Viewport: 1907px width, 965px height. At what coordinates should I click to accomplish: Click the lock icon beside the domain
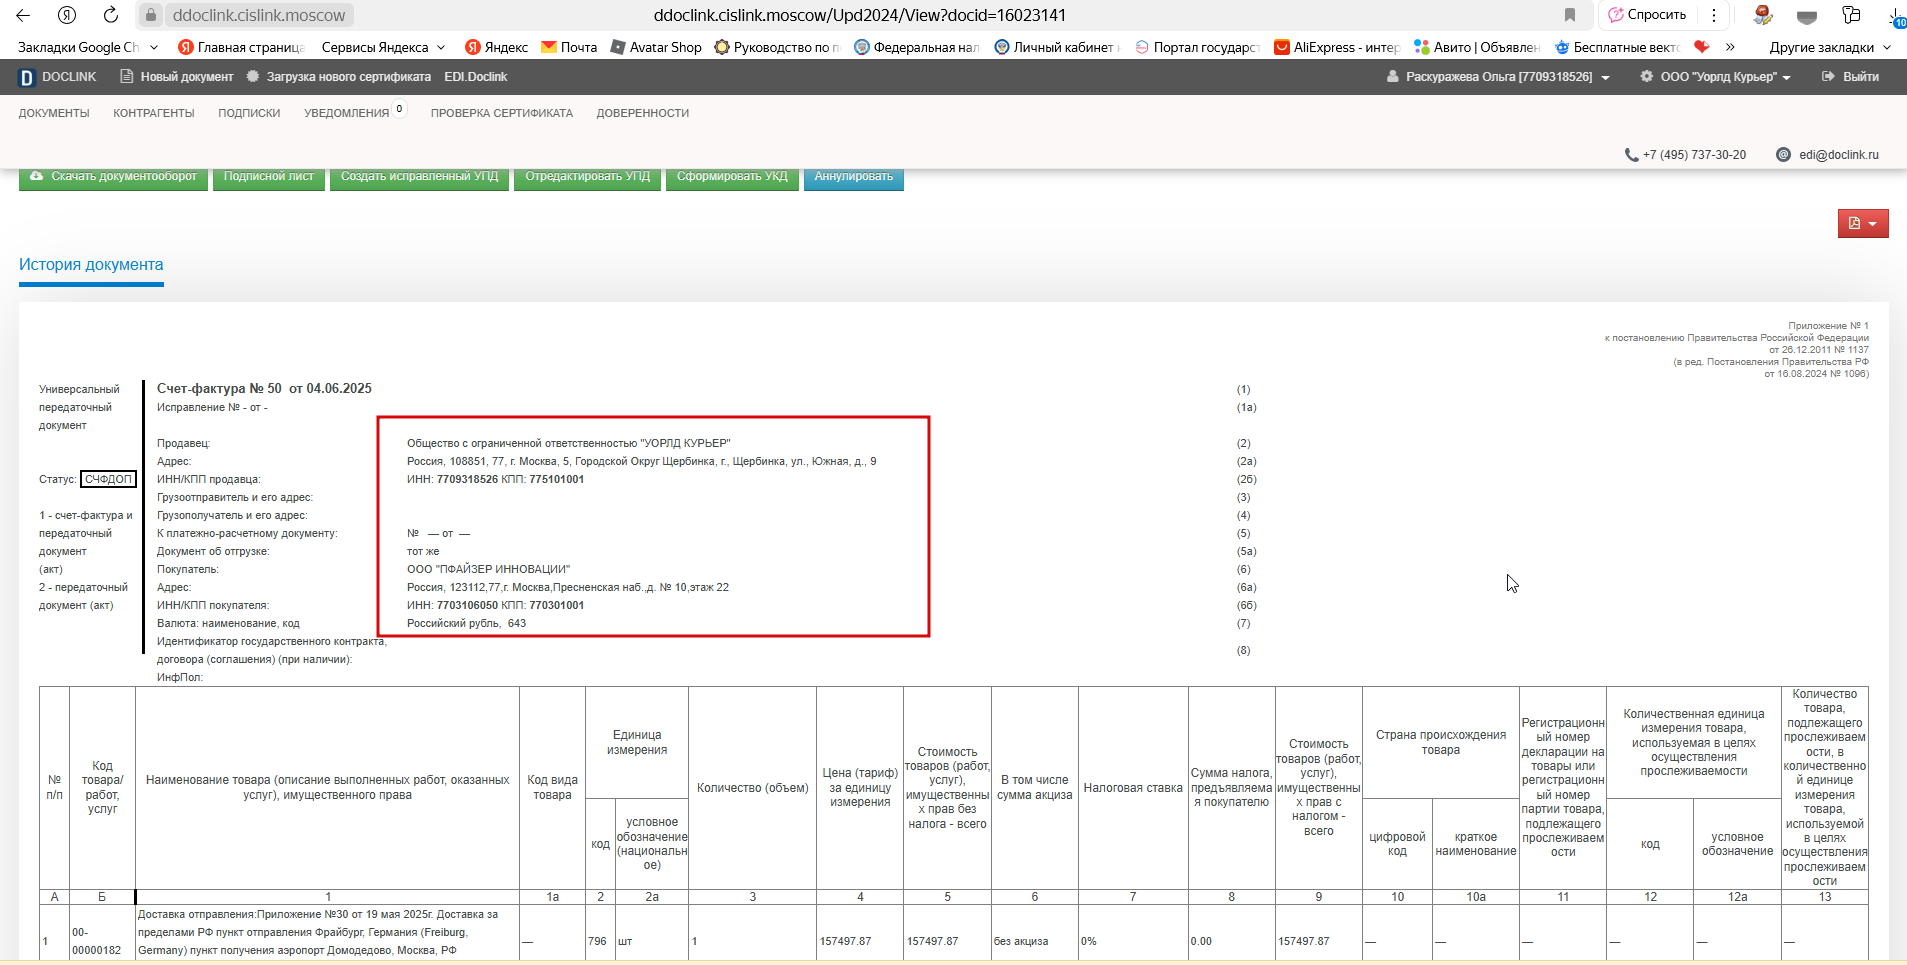[x=150, y=15]
